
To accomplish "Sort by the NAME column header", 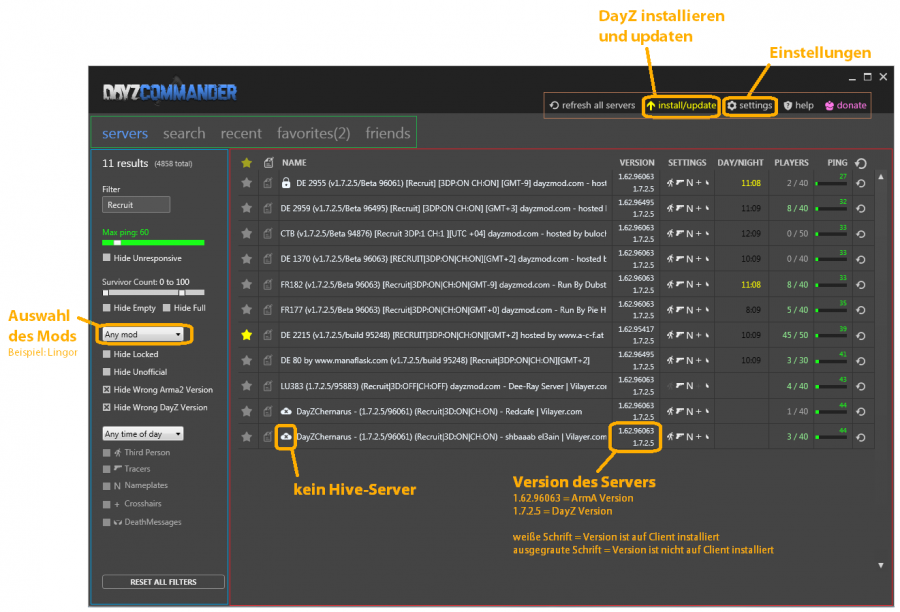I will click(294, 162).
